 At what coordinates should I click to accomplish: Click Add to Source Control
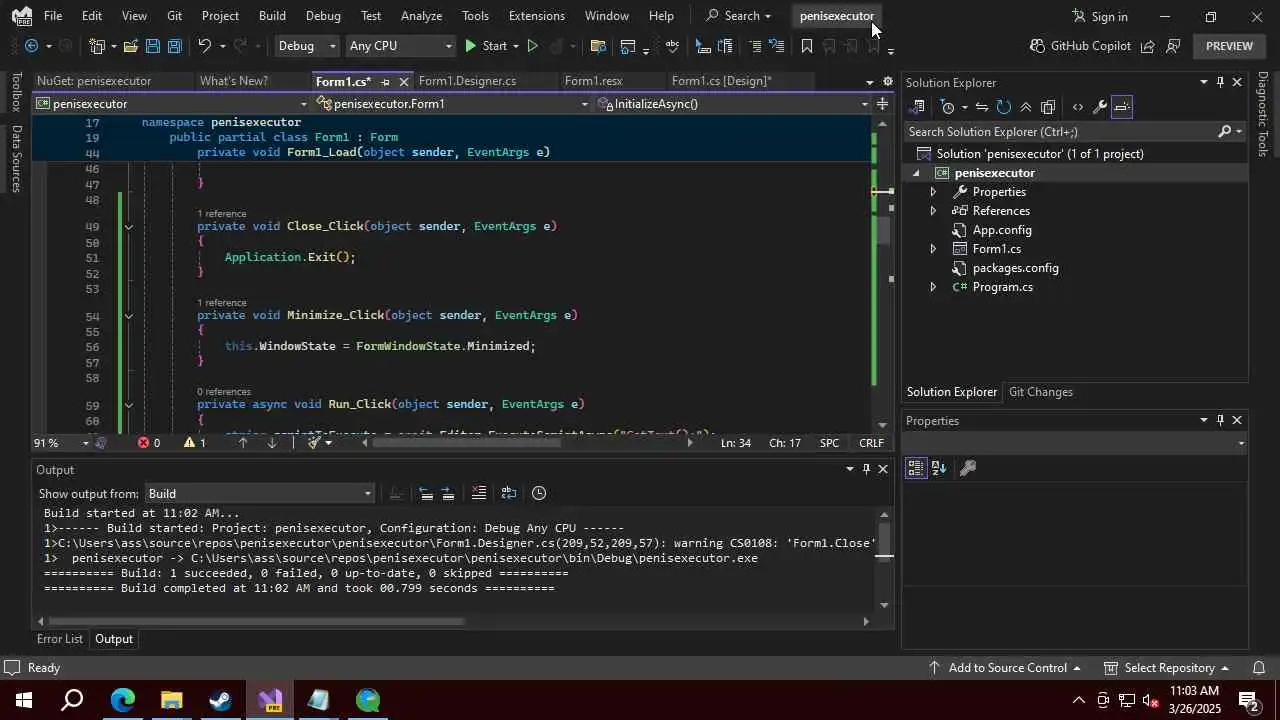pos(1005,668)
